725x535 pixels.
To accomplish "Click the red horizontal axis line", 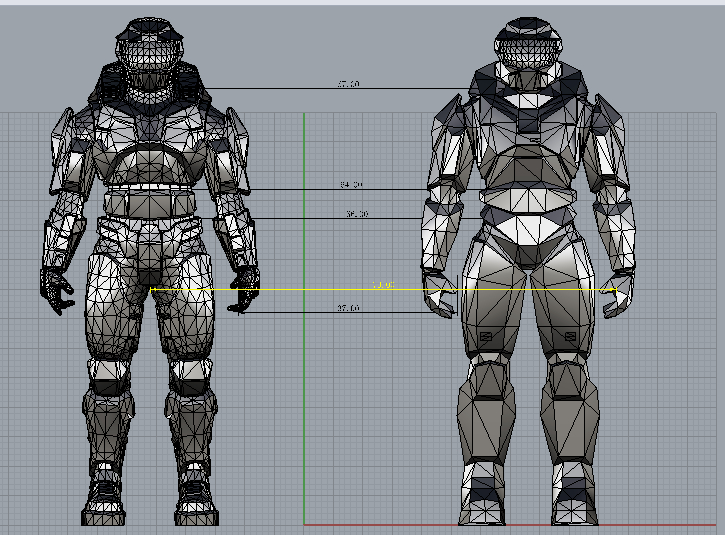I will [x=509, y=525].
